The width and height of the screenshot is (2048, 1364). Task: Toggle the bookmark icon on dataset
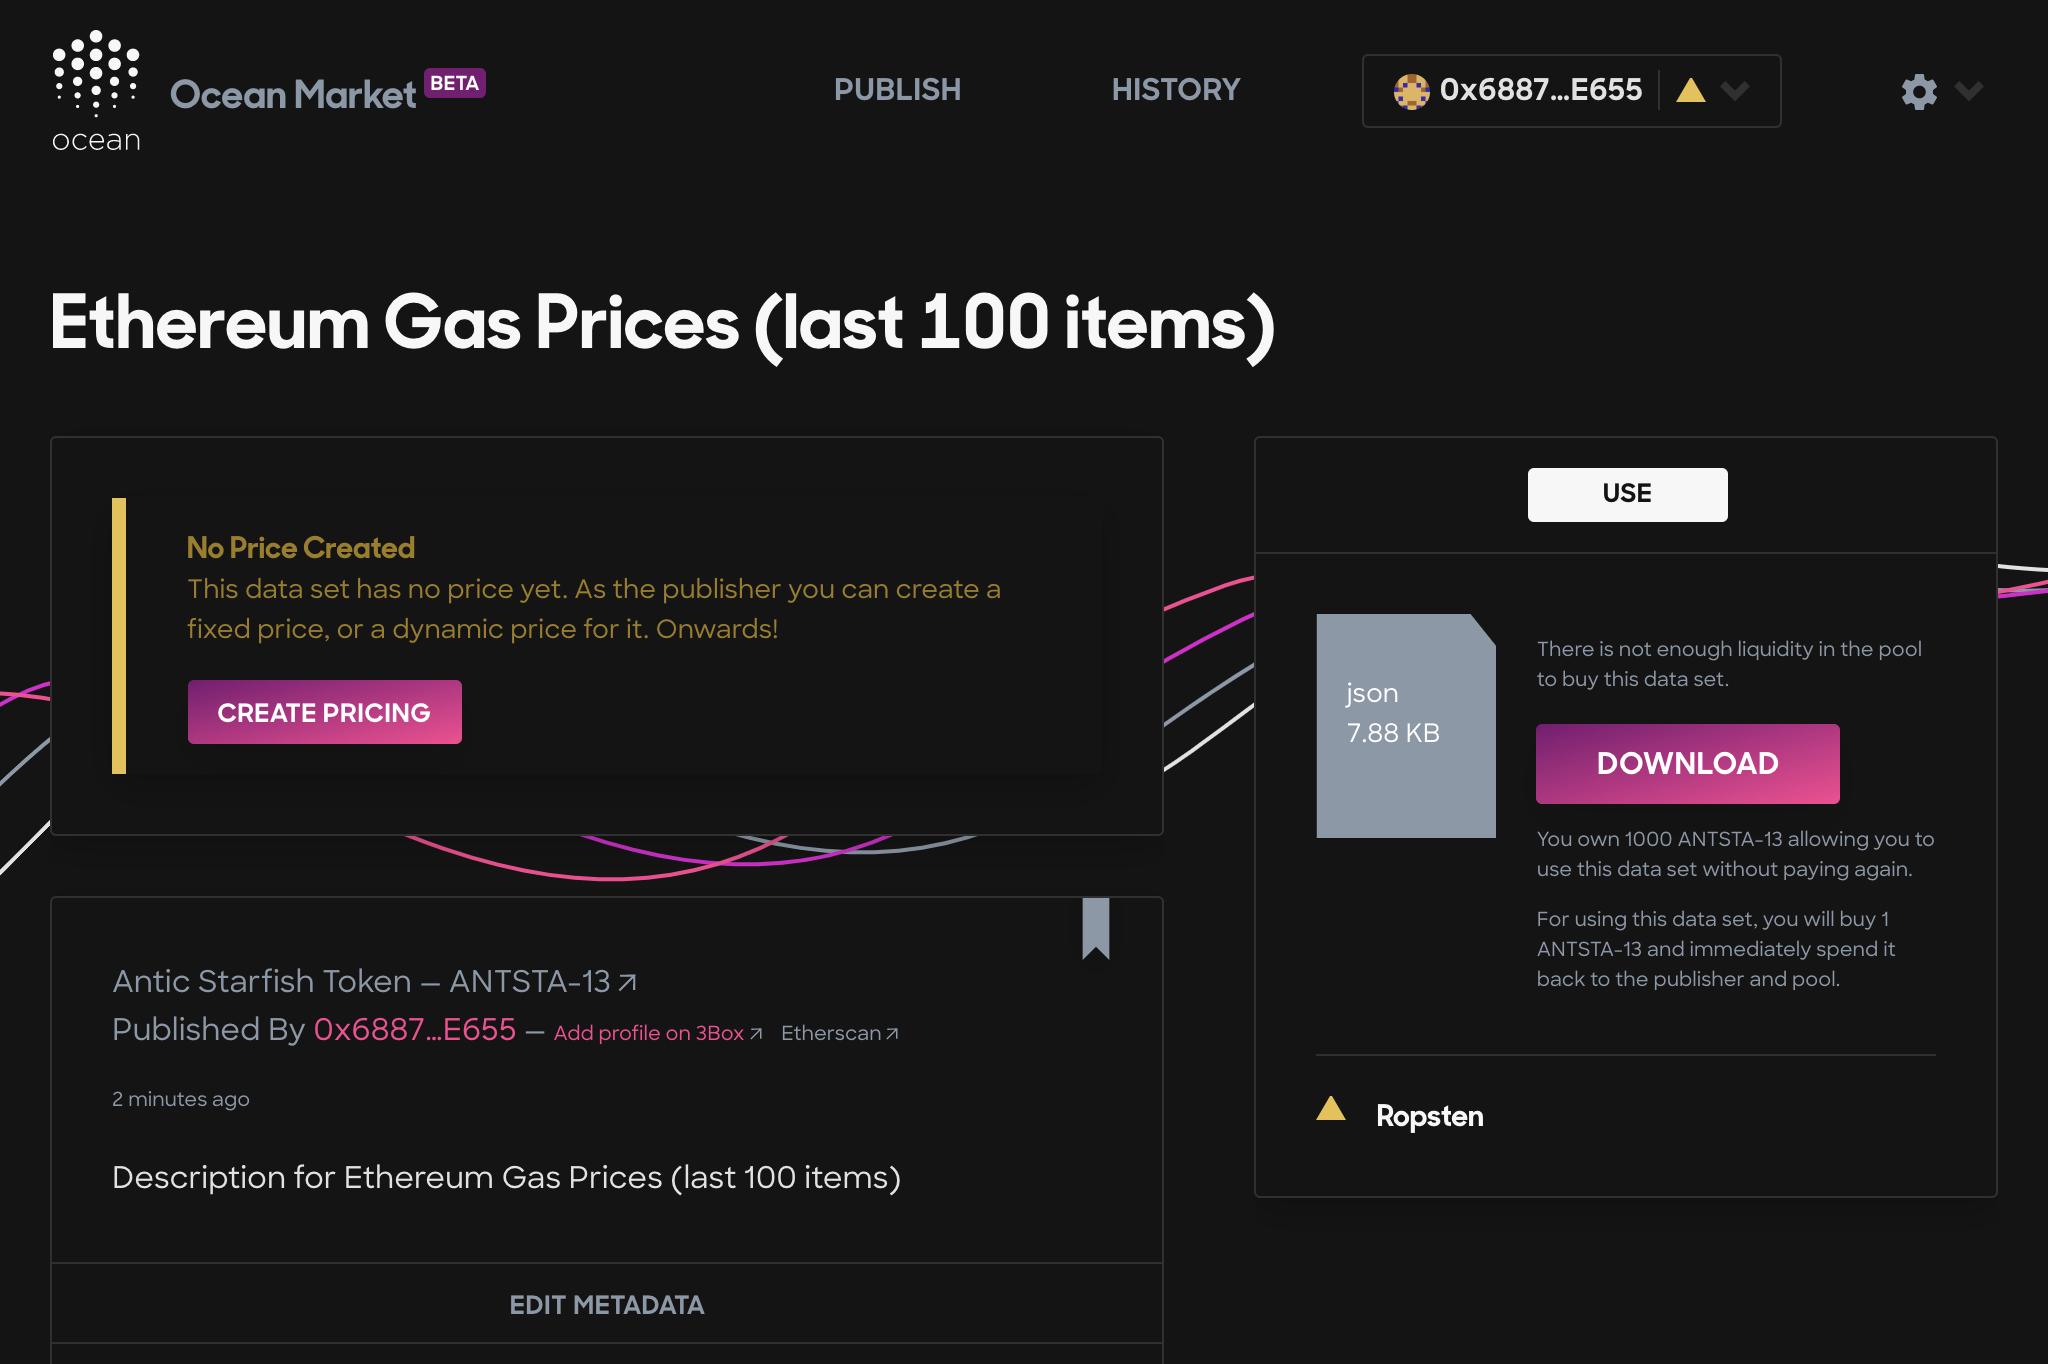(1096, 927)
